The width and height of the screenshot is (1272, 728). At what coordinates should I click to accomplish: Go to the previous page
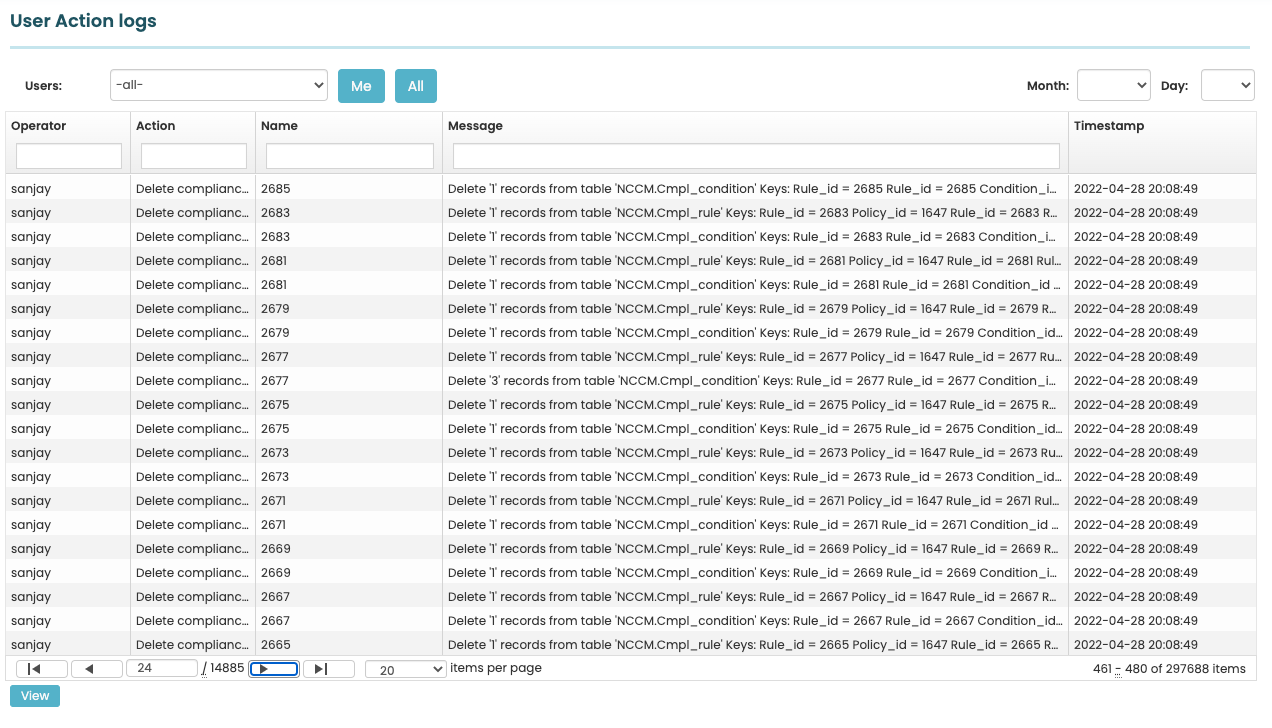tap(97, 668)
